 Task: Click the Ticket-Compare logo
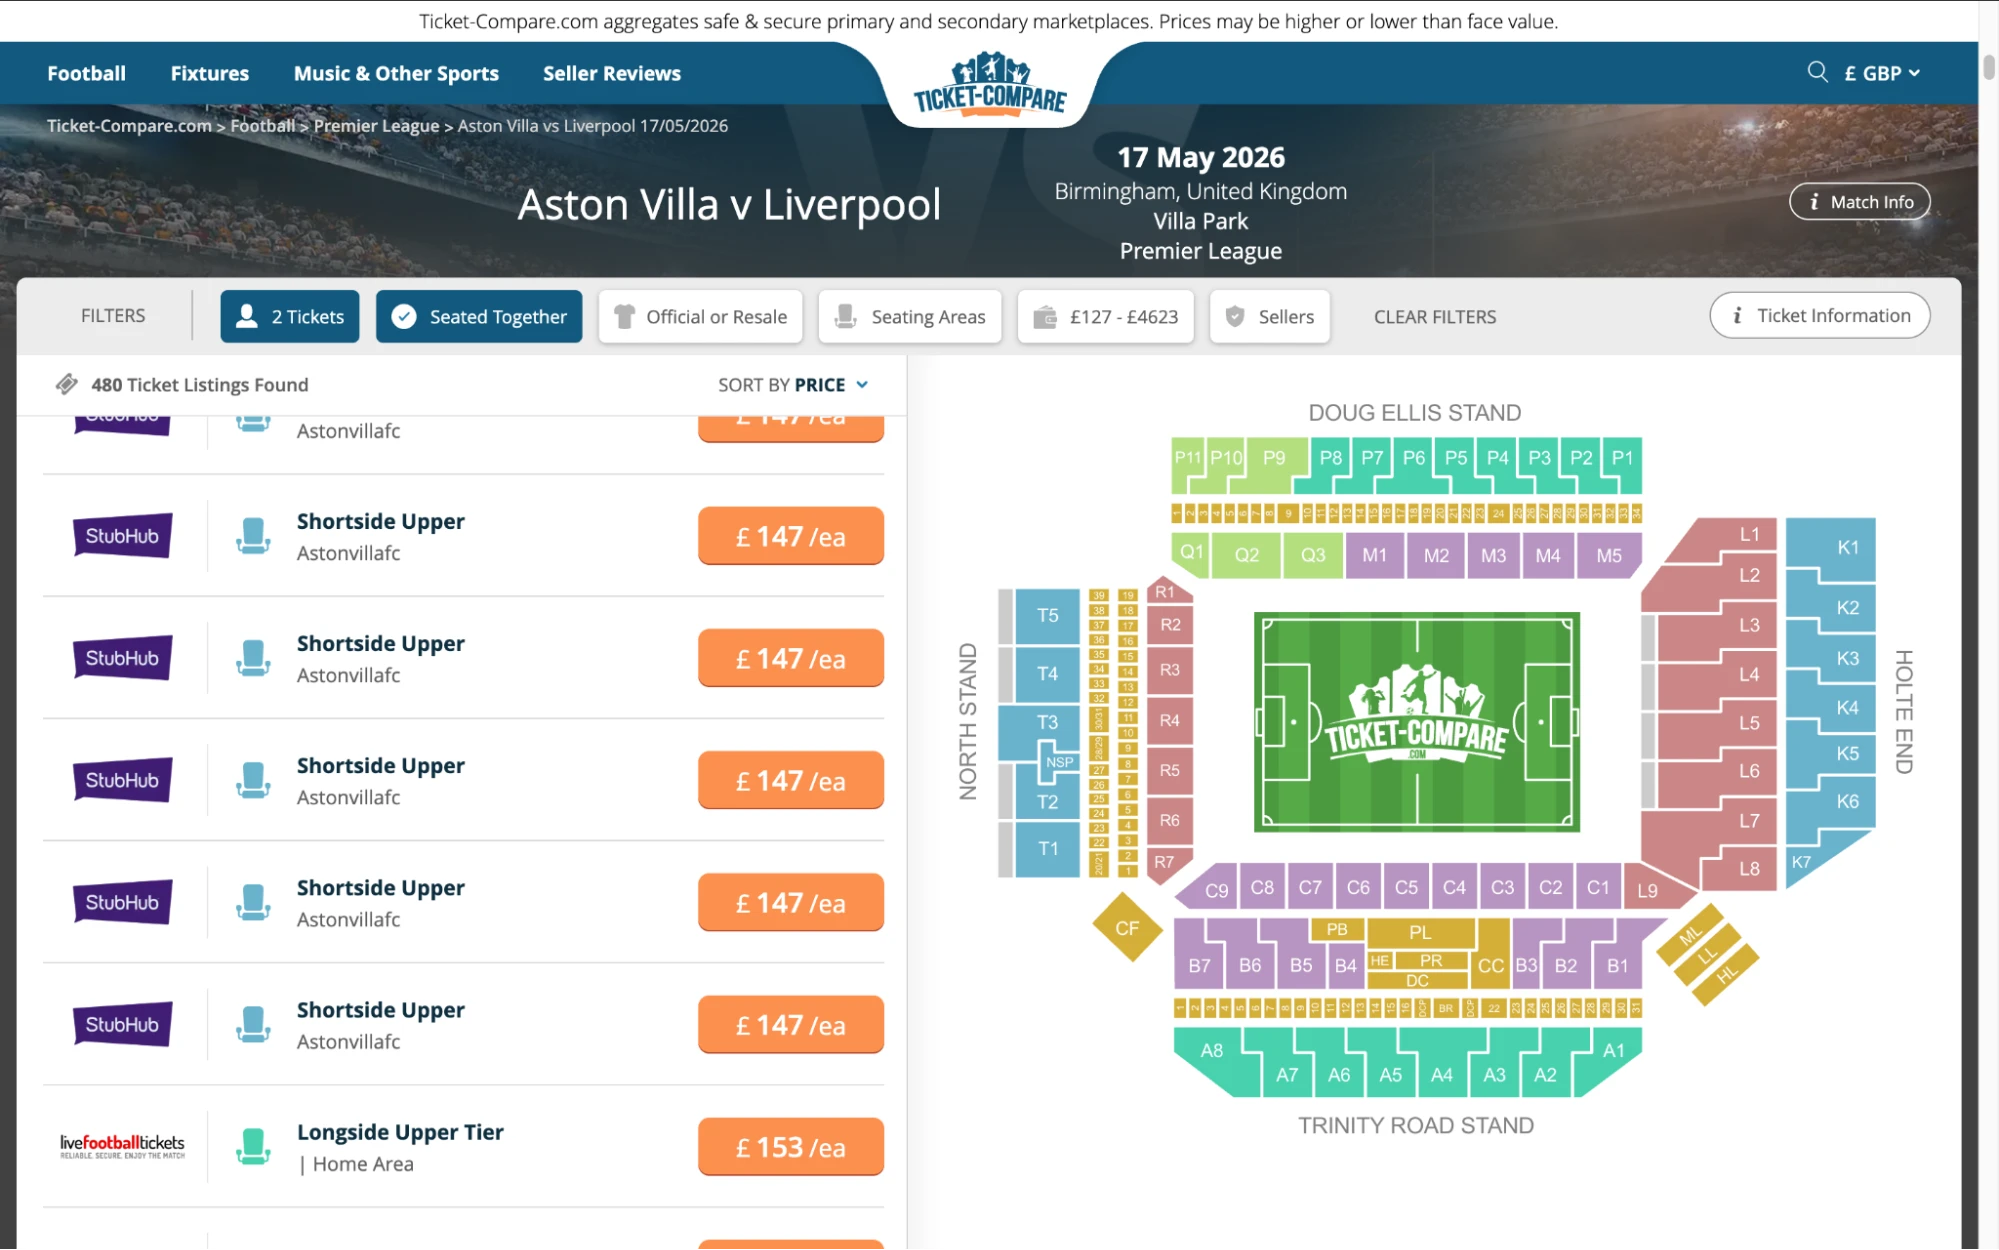pyautogui.click(x=988, y=90)
